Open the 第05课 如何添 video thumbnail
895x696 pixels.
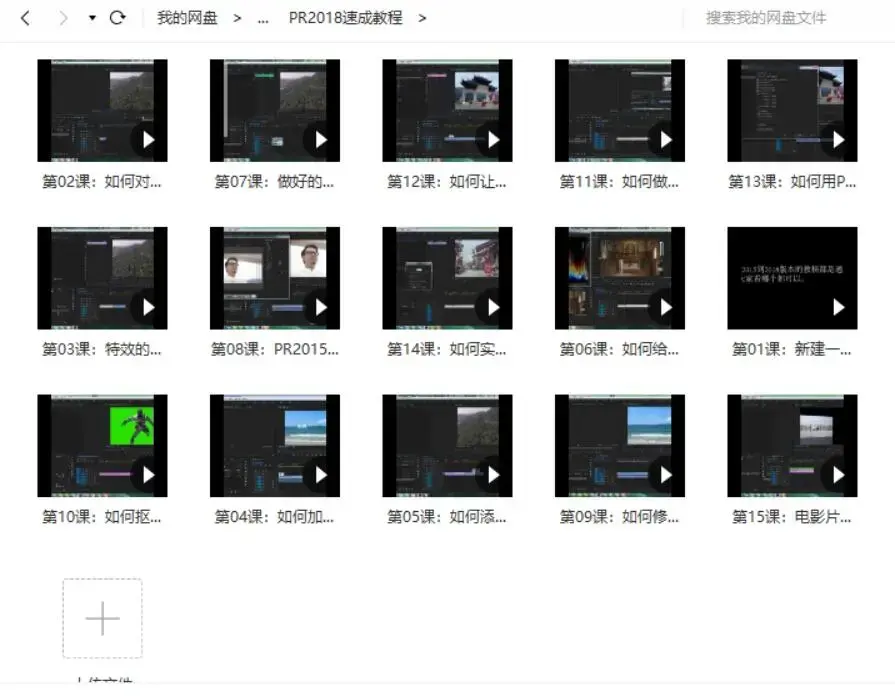click(x=447, y=444)
